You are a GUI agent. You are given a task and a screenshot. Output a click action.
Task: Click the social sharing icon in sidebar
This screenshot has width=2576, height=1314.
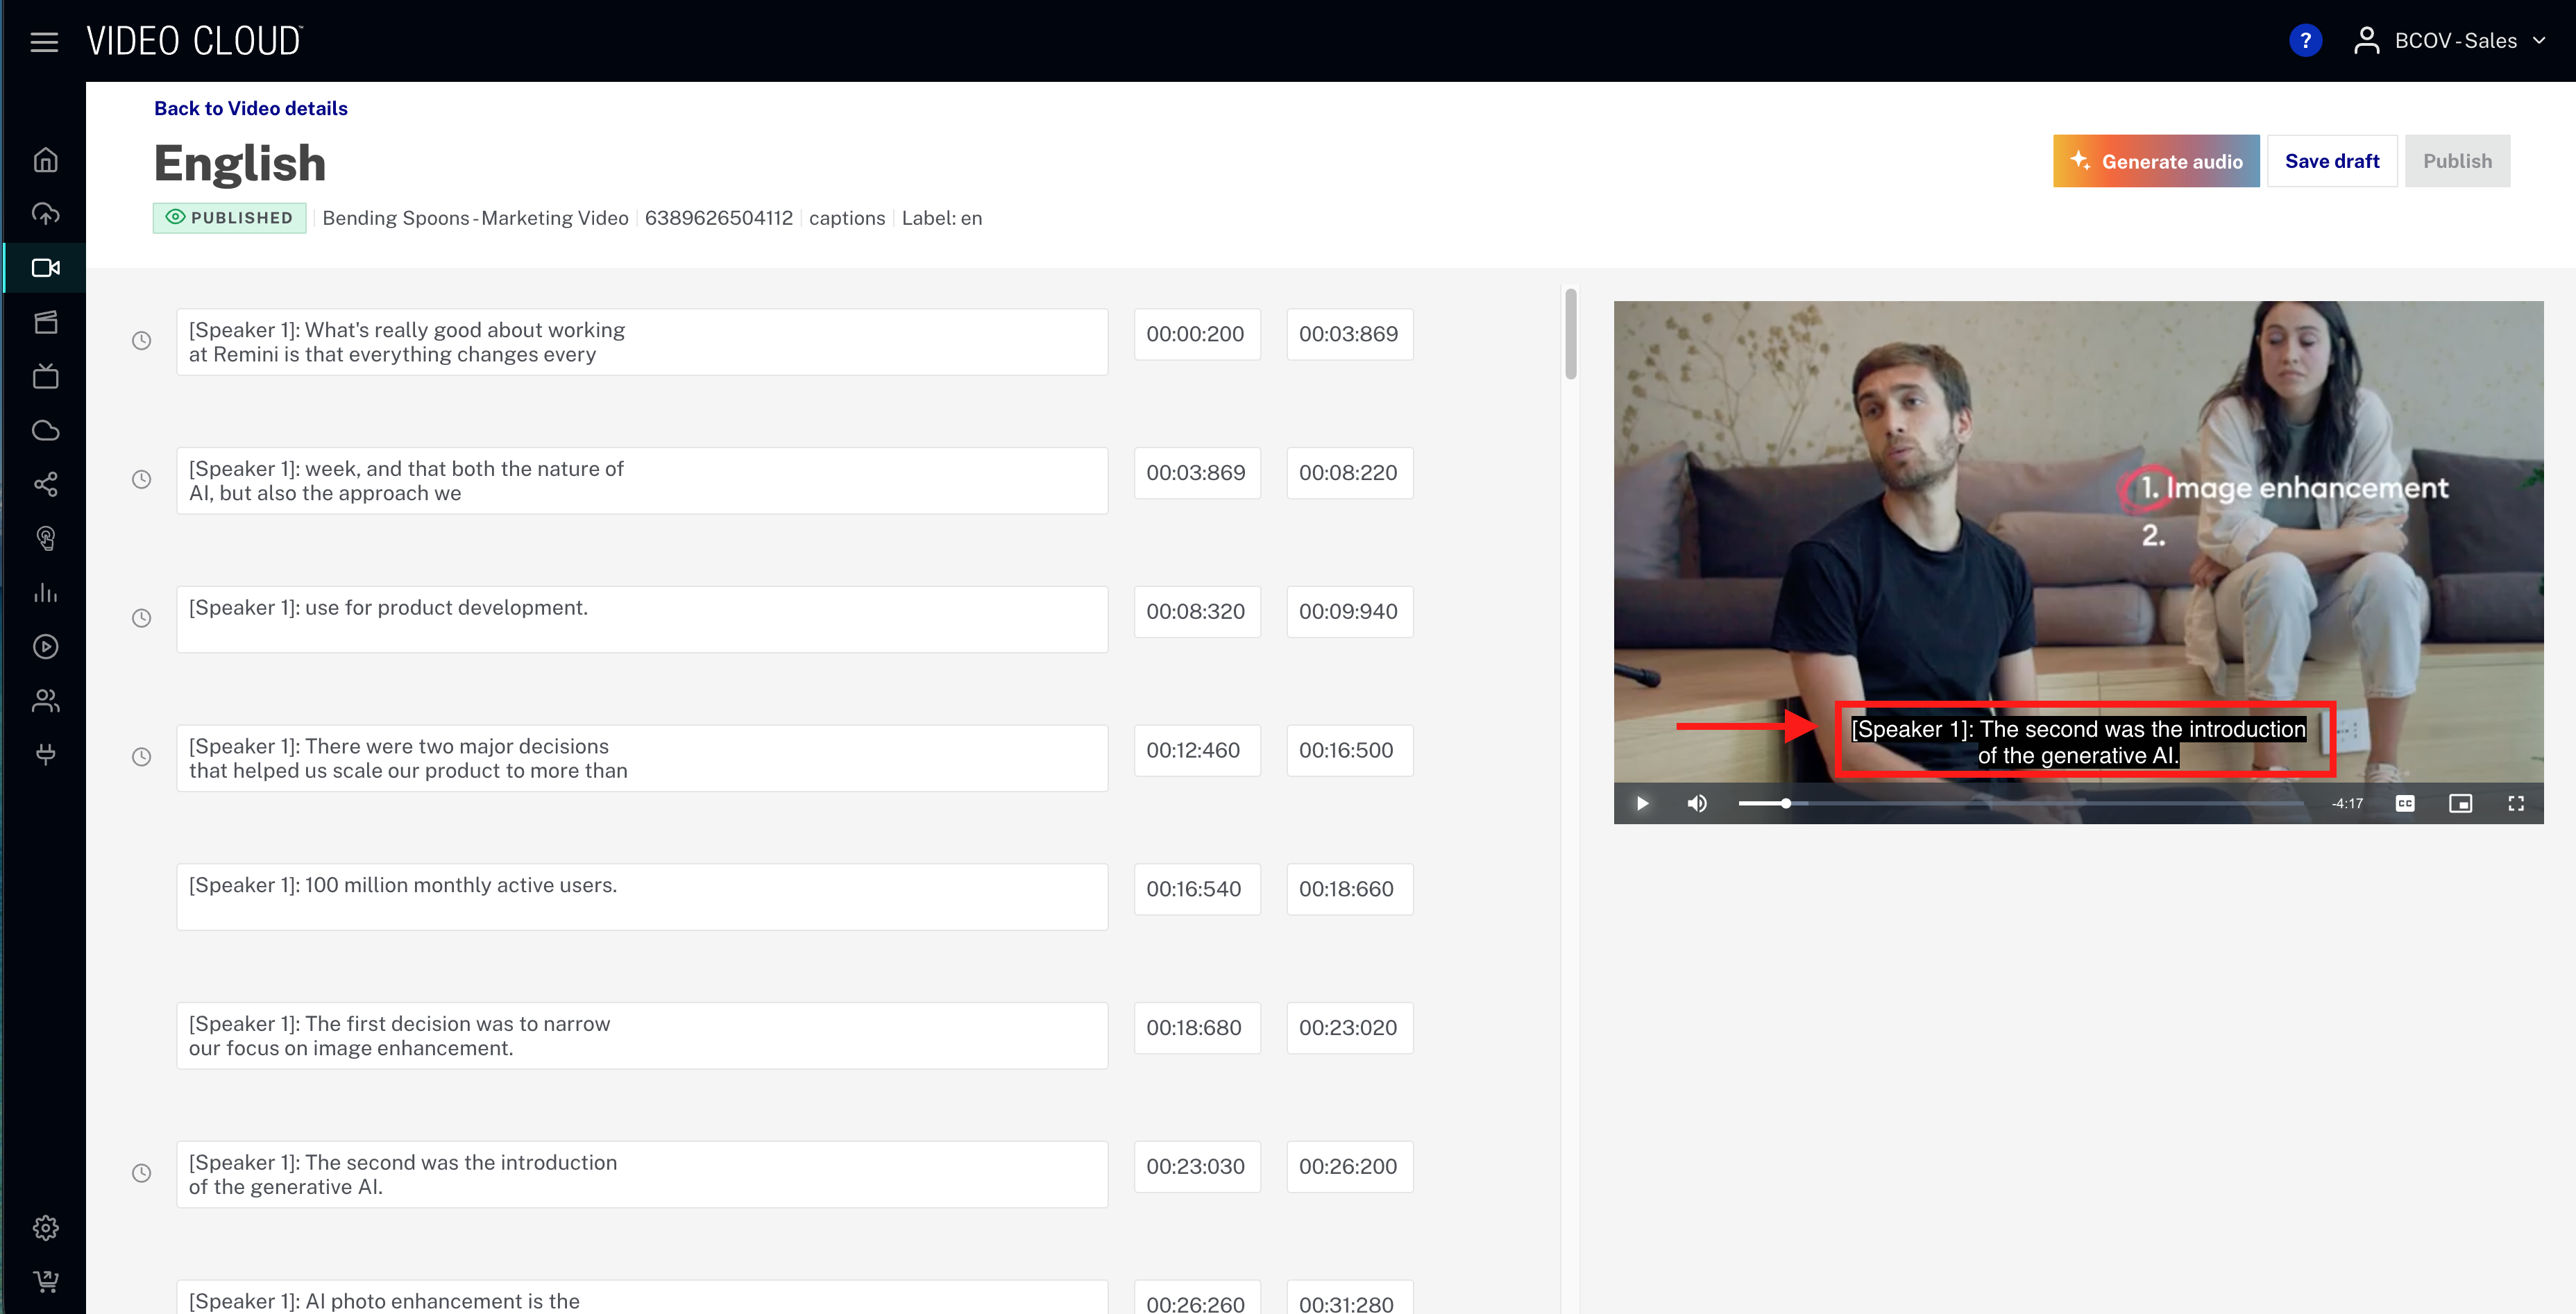pos(45,485)
